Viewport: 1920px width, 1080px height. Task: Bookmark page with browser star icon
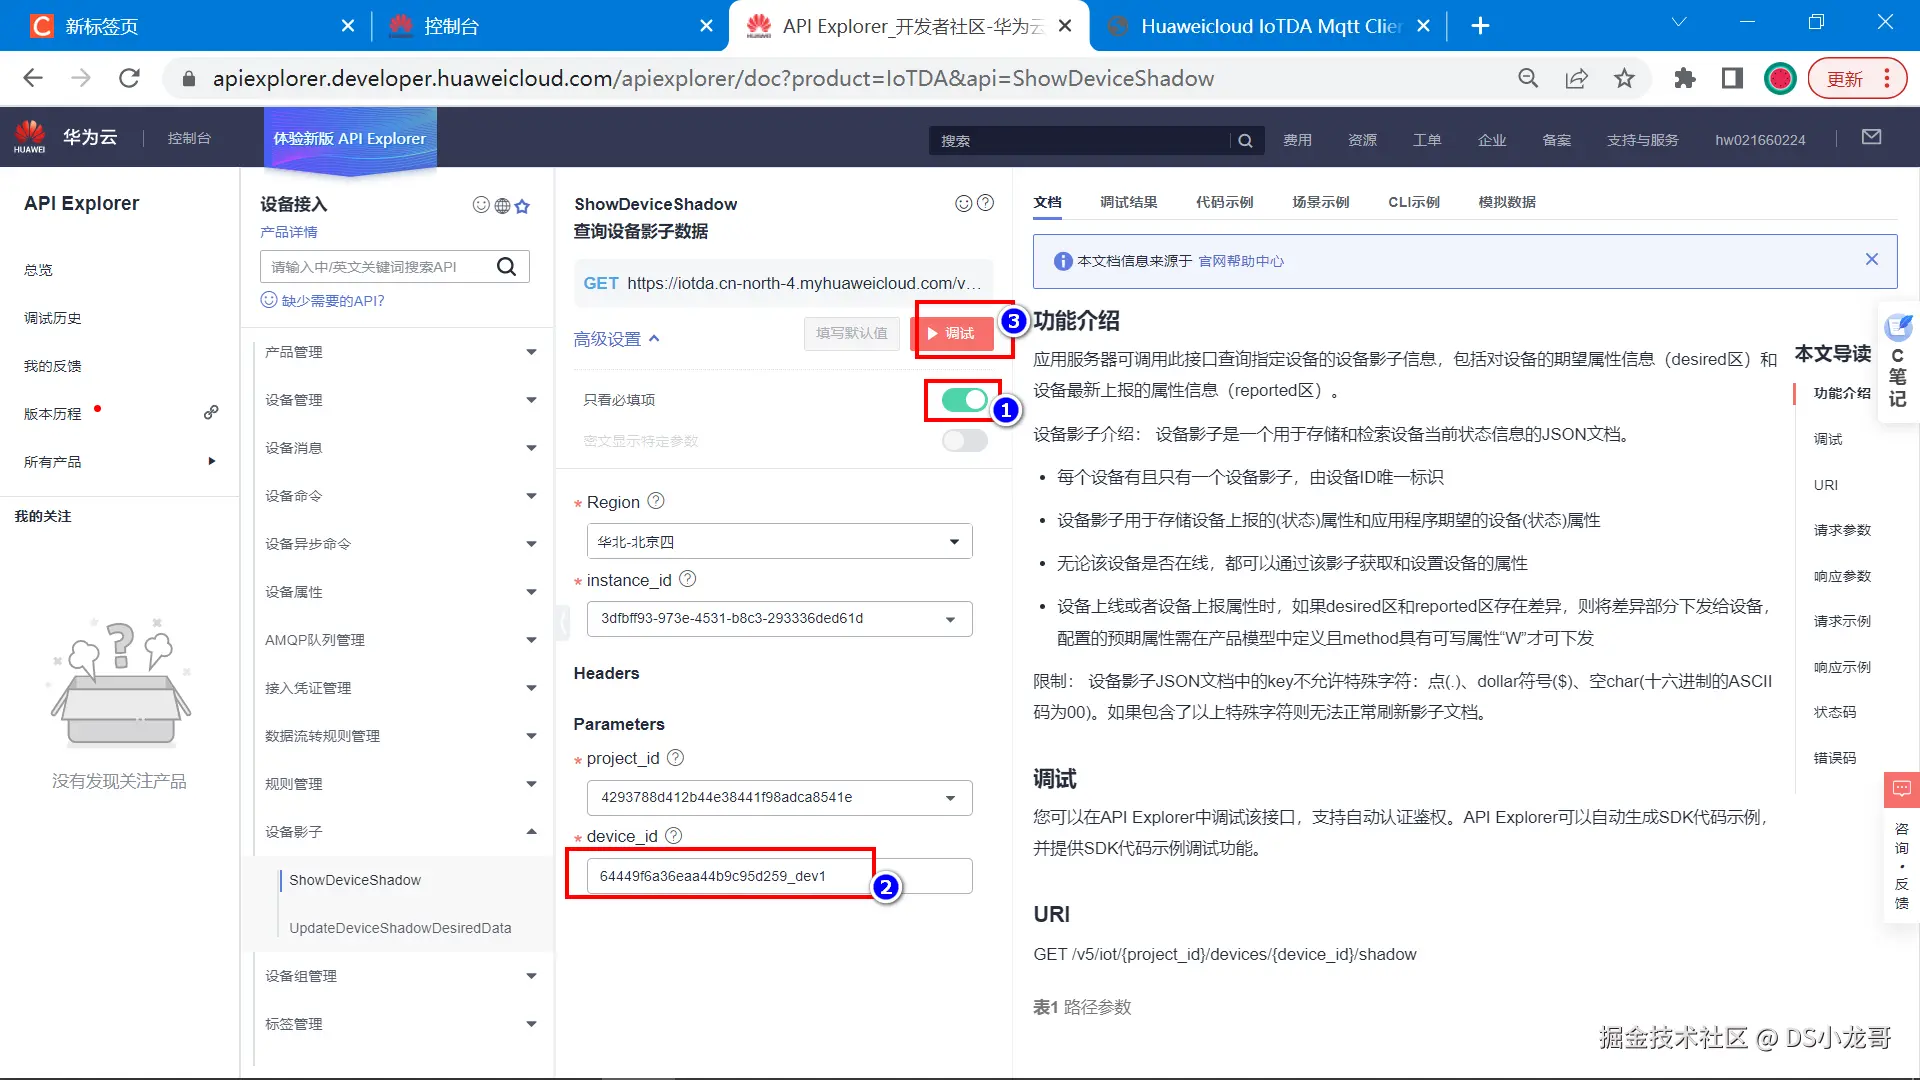1624,79
